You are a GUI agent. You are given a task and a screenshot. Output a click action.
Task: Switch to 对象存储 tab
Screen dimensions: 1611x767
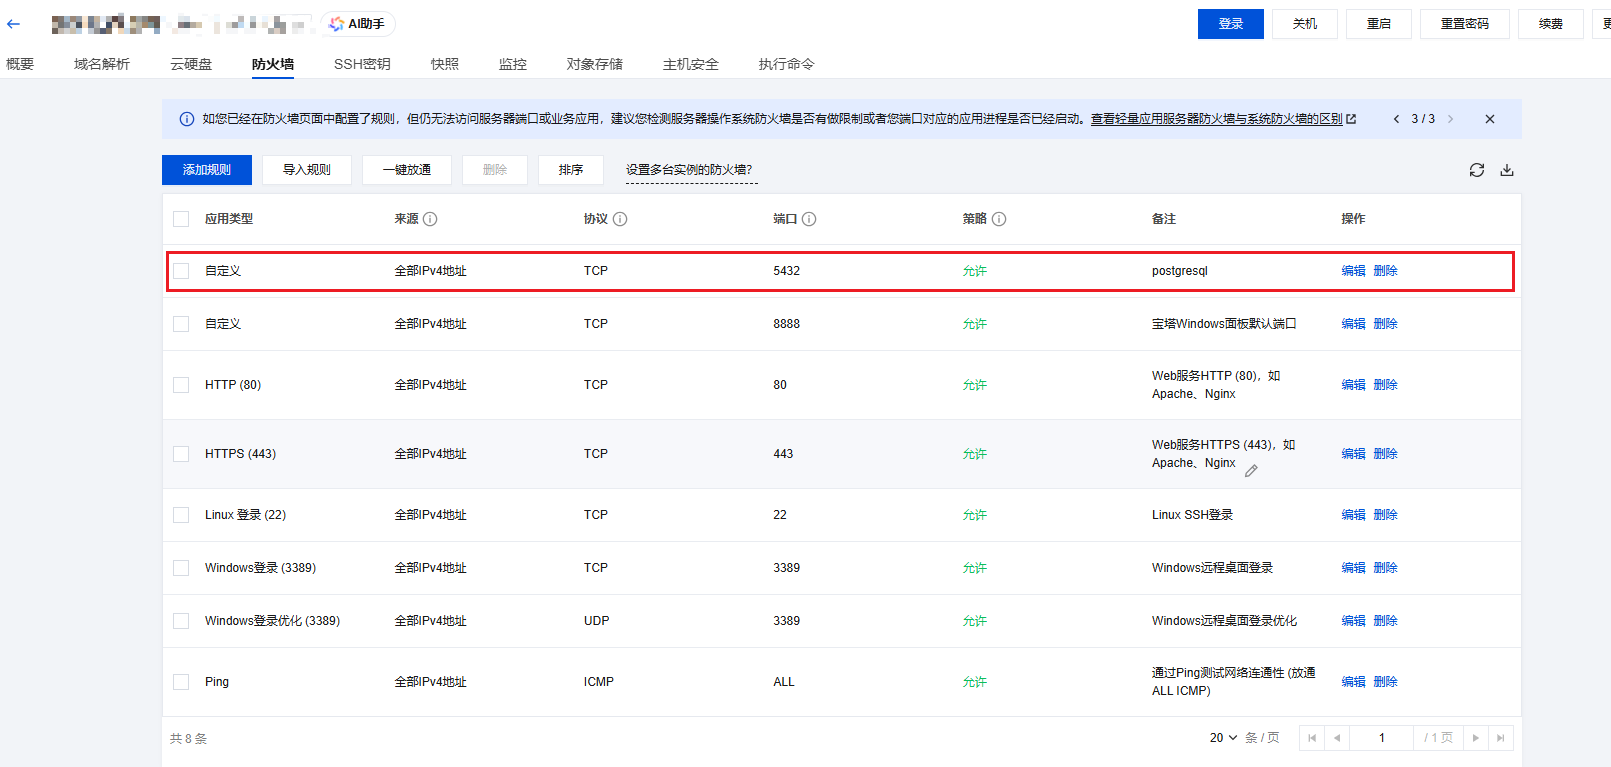click(x=595, y=64)
